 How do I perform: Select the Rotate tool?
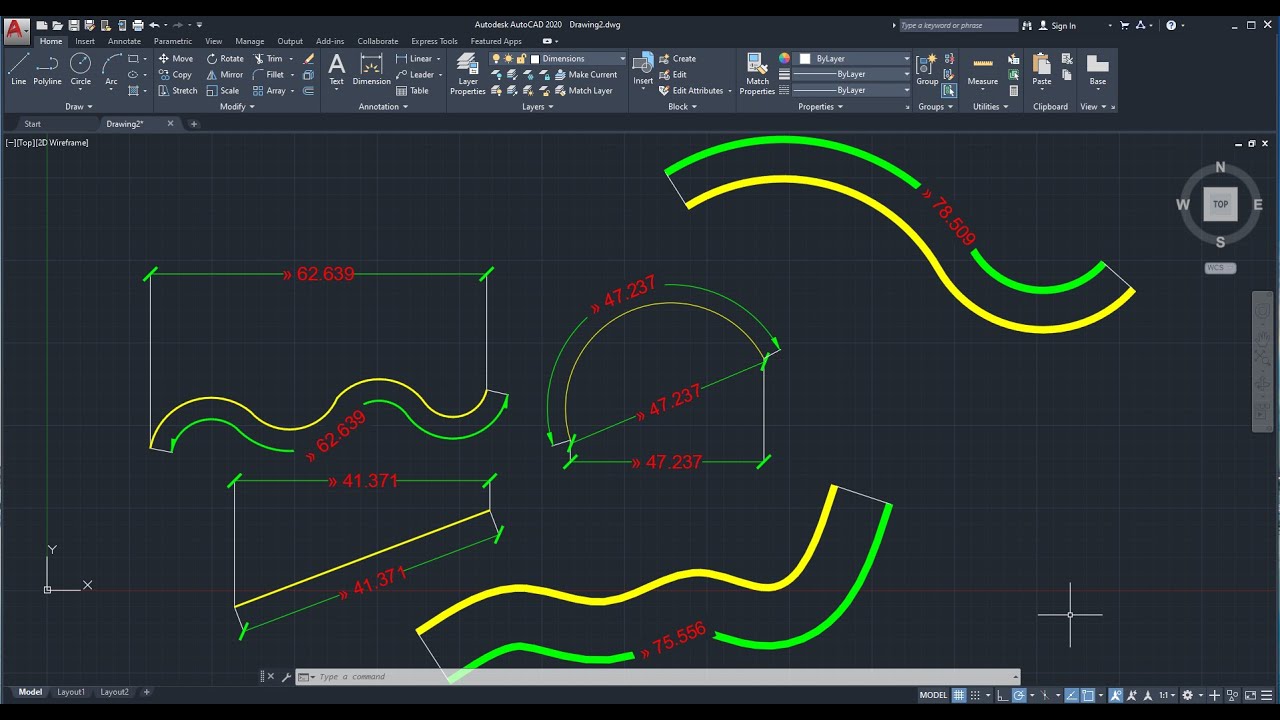pyautogui.click(x=225, y=59)
